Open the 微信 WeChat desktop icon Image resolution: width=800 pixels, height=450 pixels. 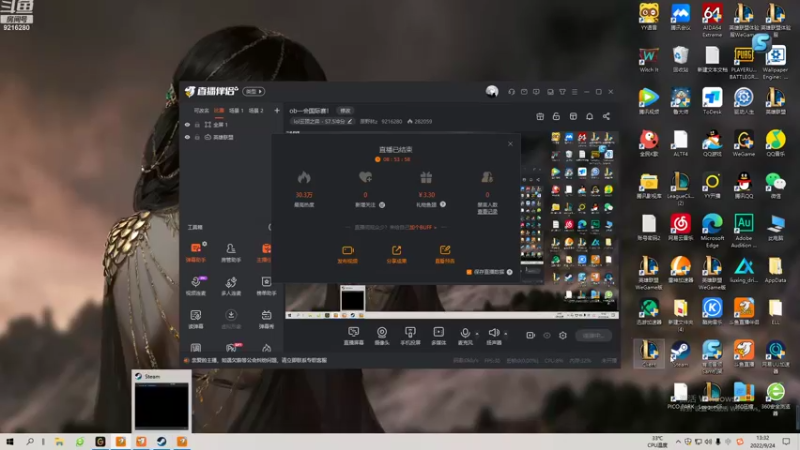tap(775, 185)
